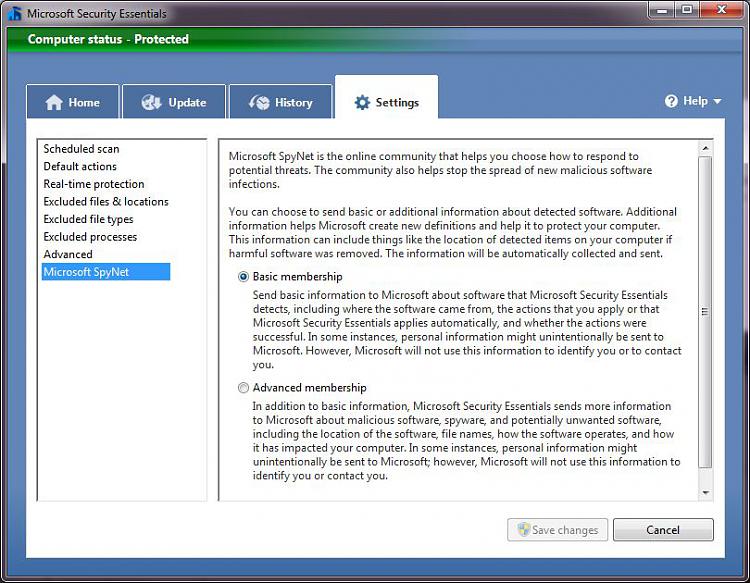
Task: Click the Advanced membership label text
Action: coord(309,388)
